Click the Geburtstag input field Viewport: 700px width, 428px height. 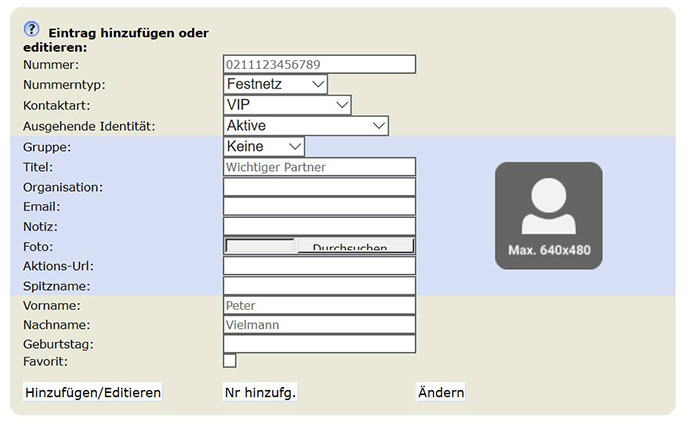(x=319, y=344)
